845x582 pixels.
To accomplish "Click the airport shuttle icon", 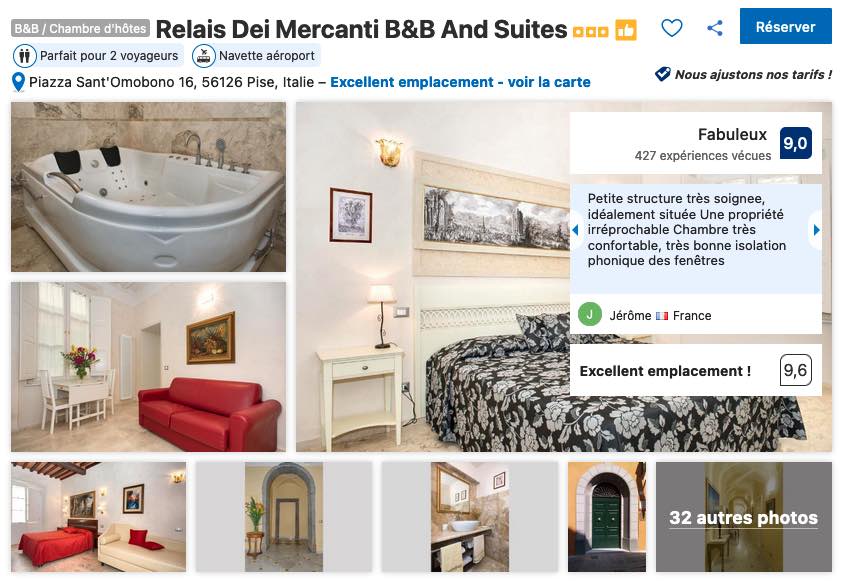I will click(x=203, y=56).
